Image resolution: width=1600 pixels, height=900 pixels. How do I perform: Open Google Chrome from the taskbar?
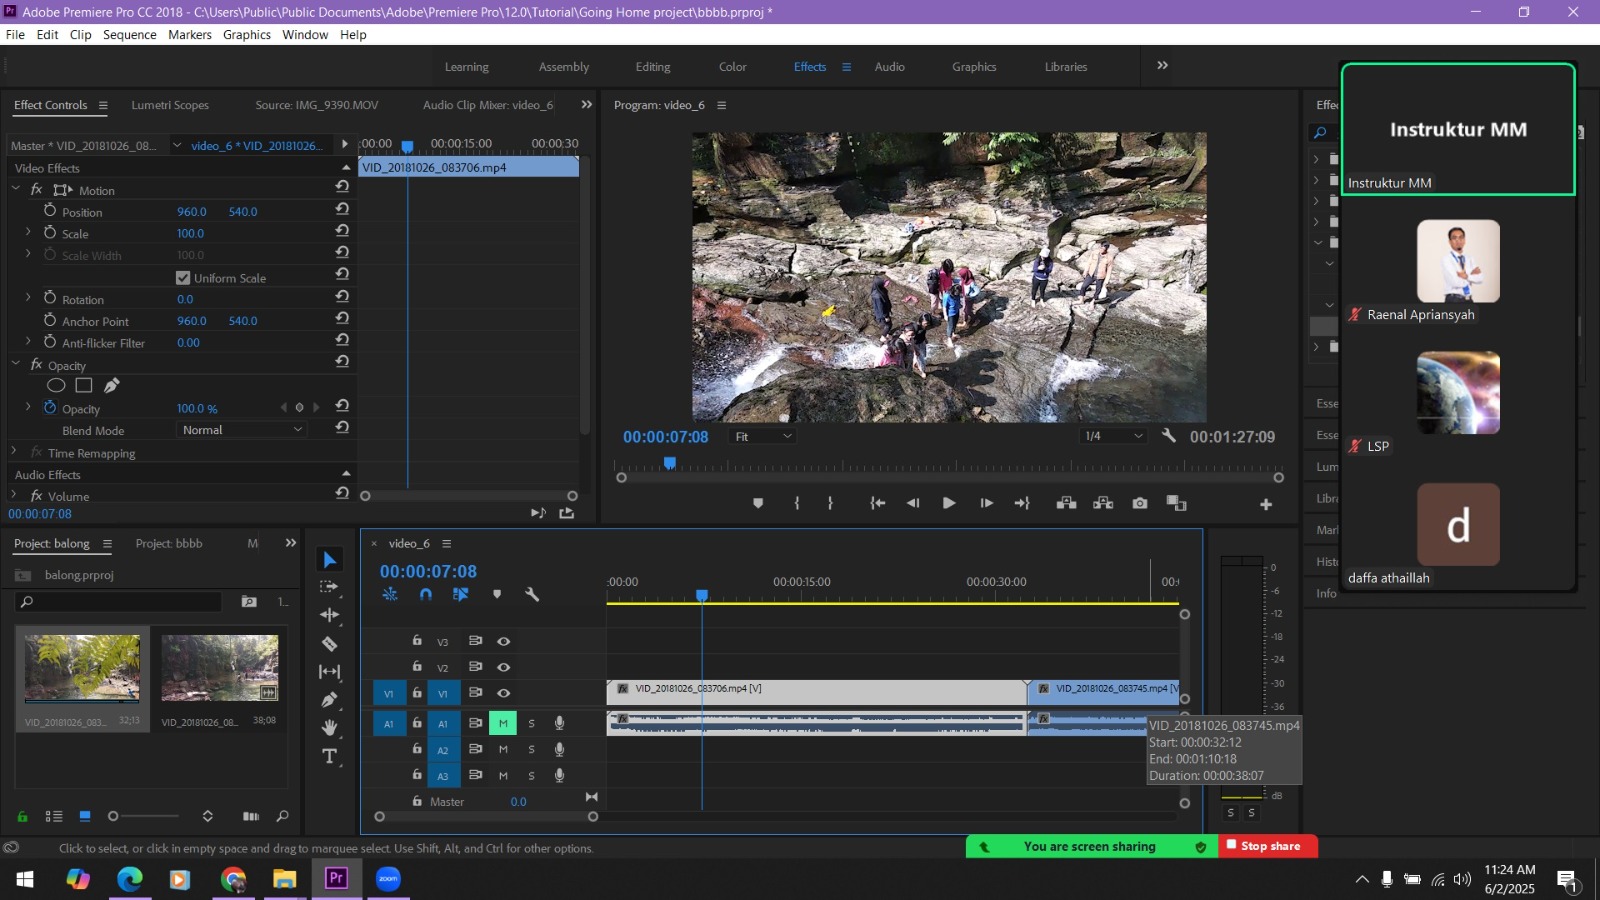(x=233, y=879)
